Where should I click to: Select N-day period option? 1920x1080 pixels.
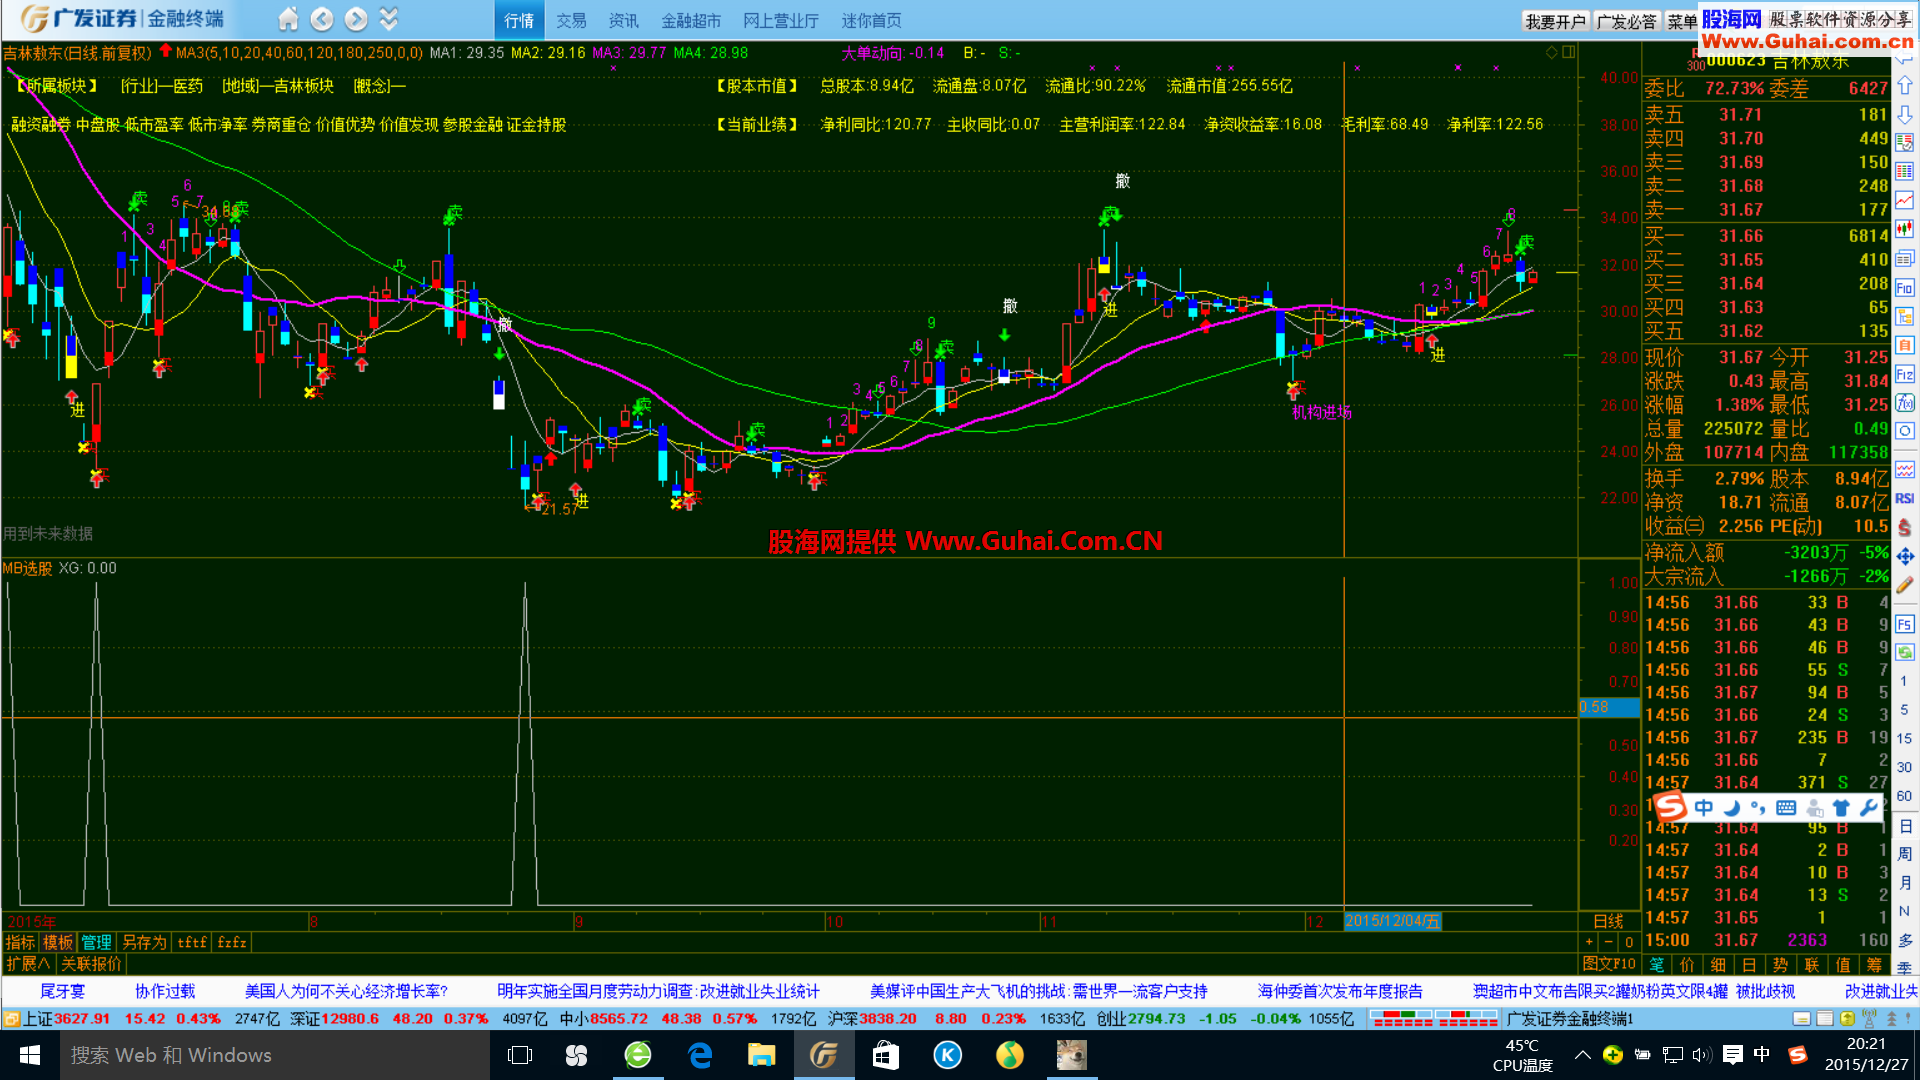point(1904,912)
